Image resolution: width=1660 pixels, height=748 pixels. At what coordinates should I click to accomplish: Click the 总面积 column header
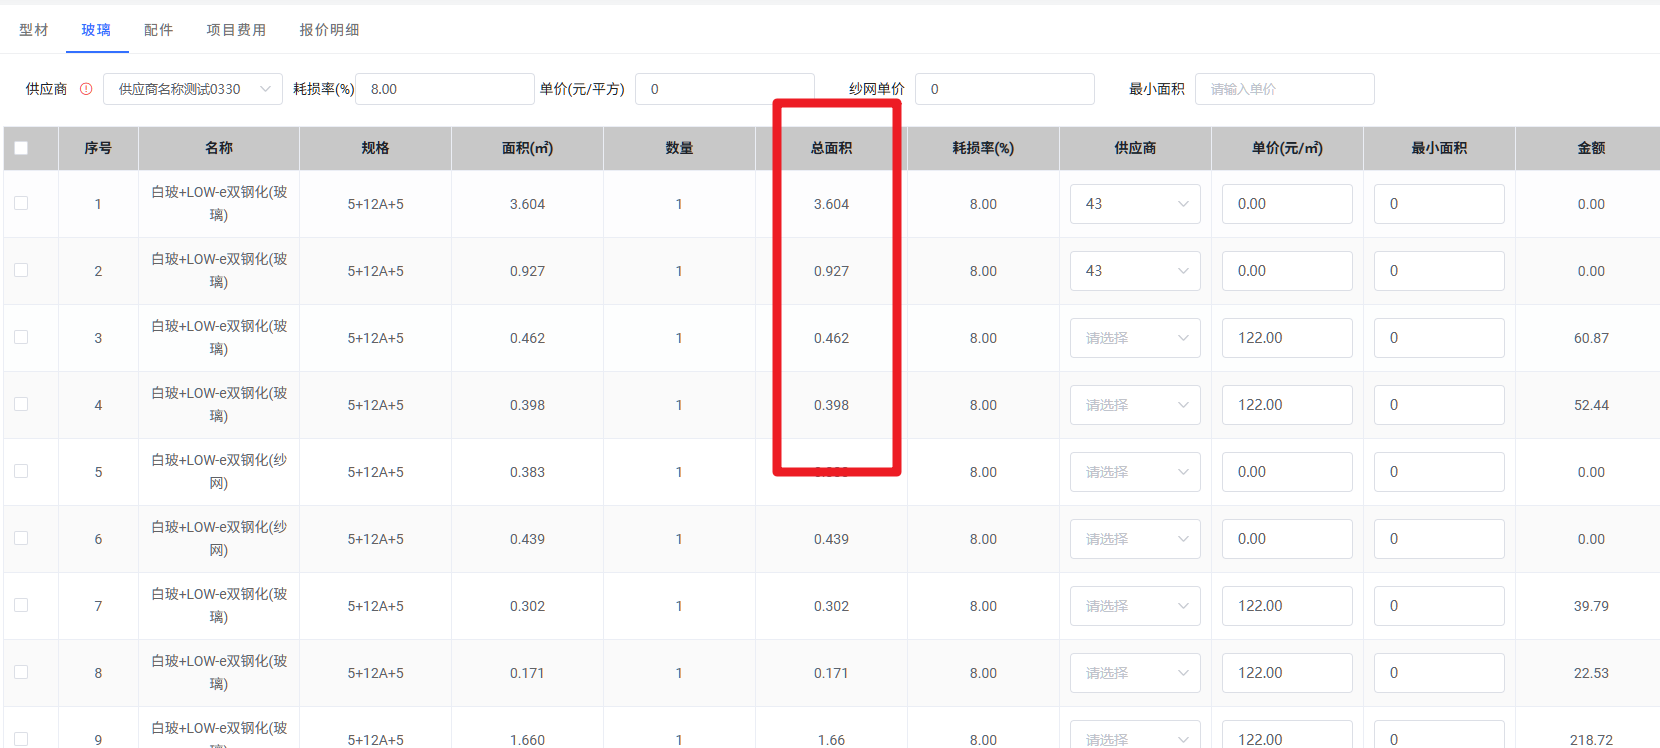831,148
